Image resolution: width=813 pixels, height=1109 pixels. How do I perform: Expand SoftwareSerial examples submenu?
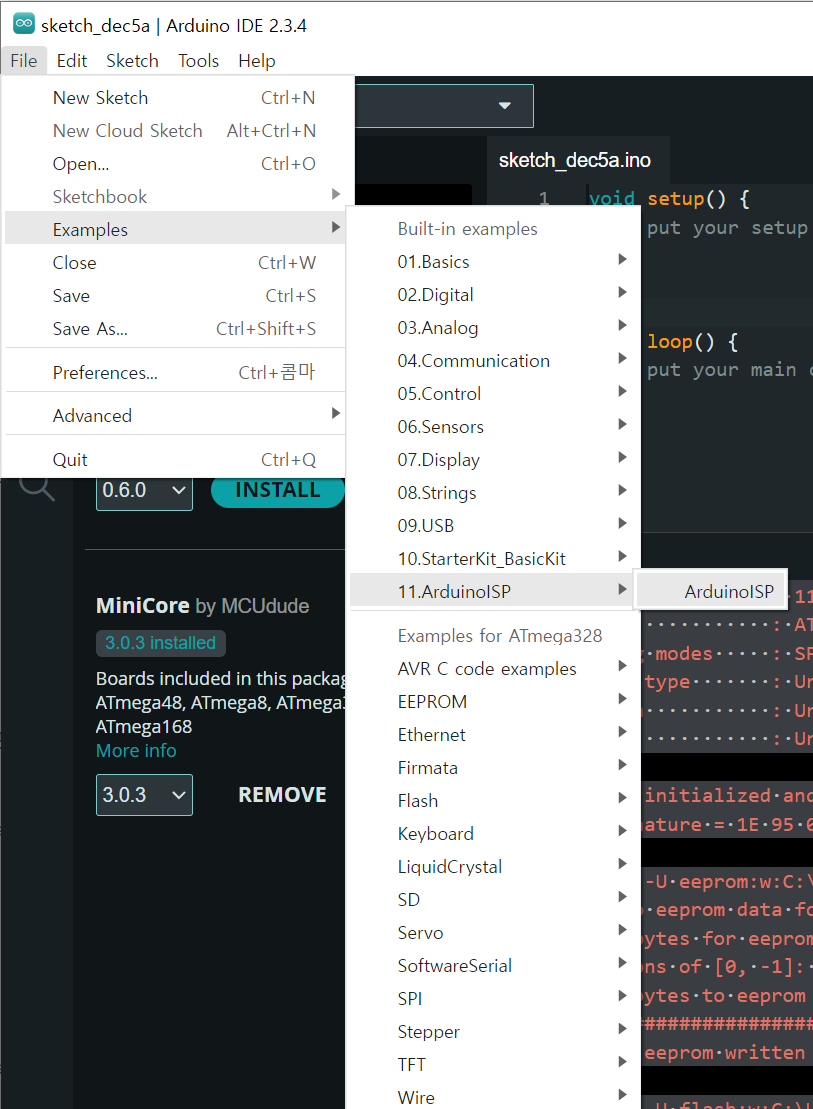(495, 965)
